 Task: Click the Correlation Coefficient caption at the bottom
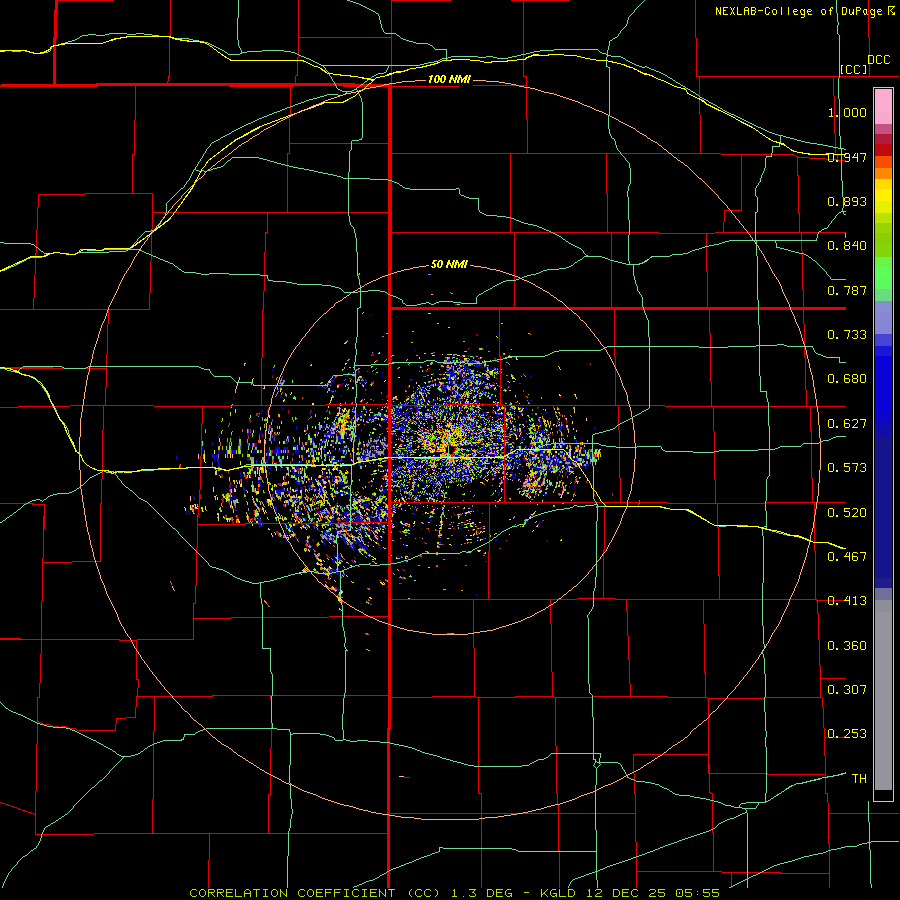pos(455,893)
